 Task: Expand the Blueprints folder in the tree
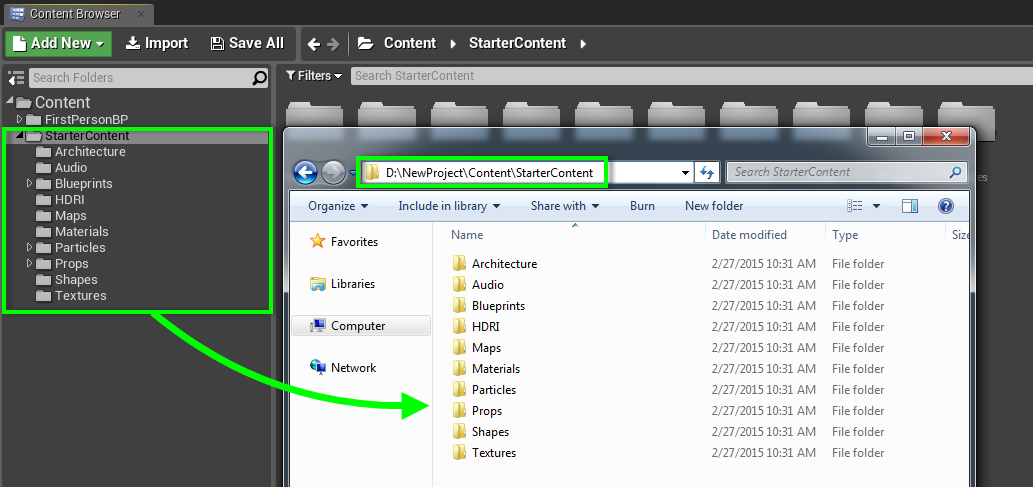click(30, 184)
